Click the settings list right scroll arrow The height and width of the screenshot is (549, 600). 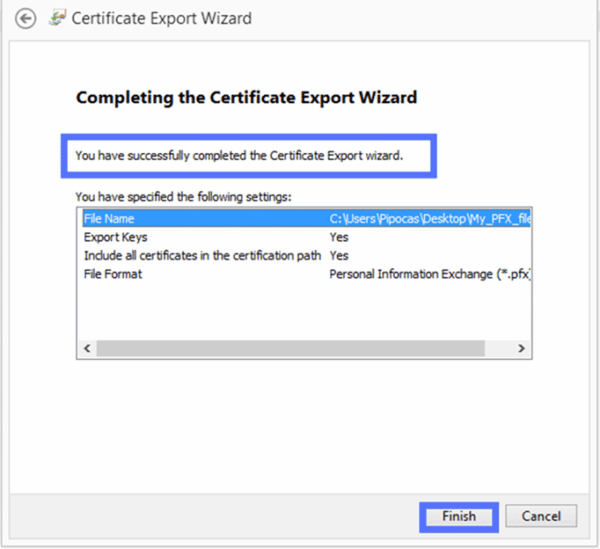click(x=521, y=348)
